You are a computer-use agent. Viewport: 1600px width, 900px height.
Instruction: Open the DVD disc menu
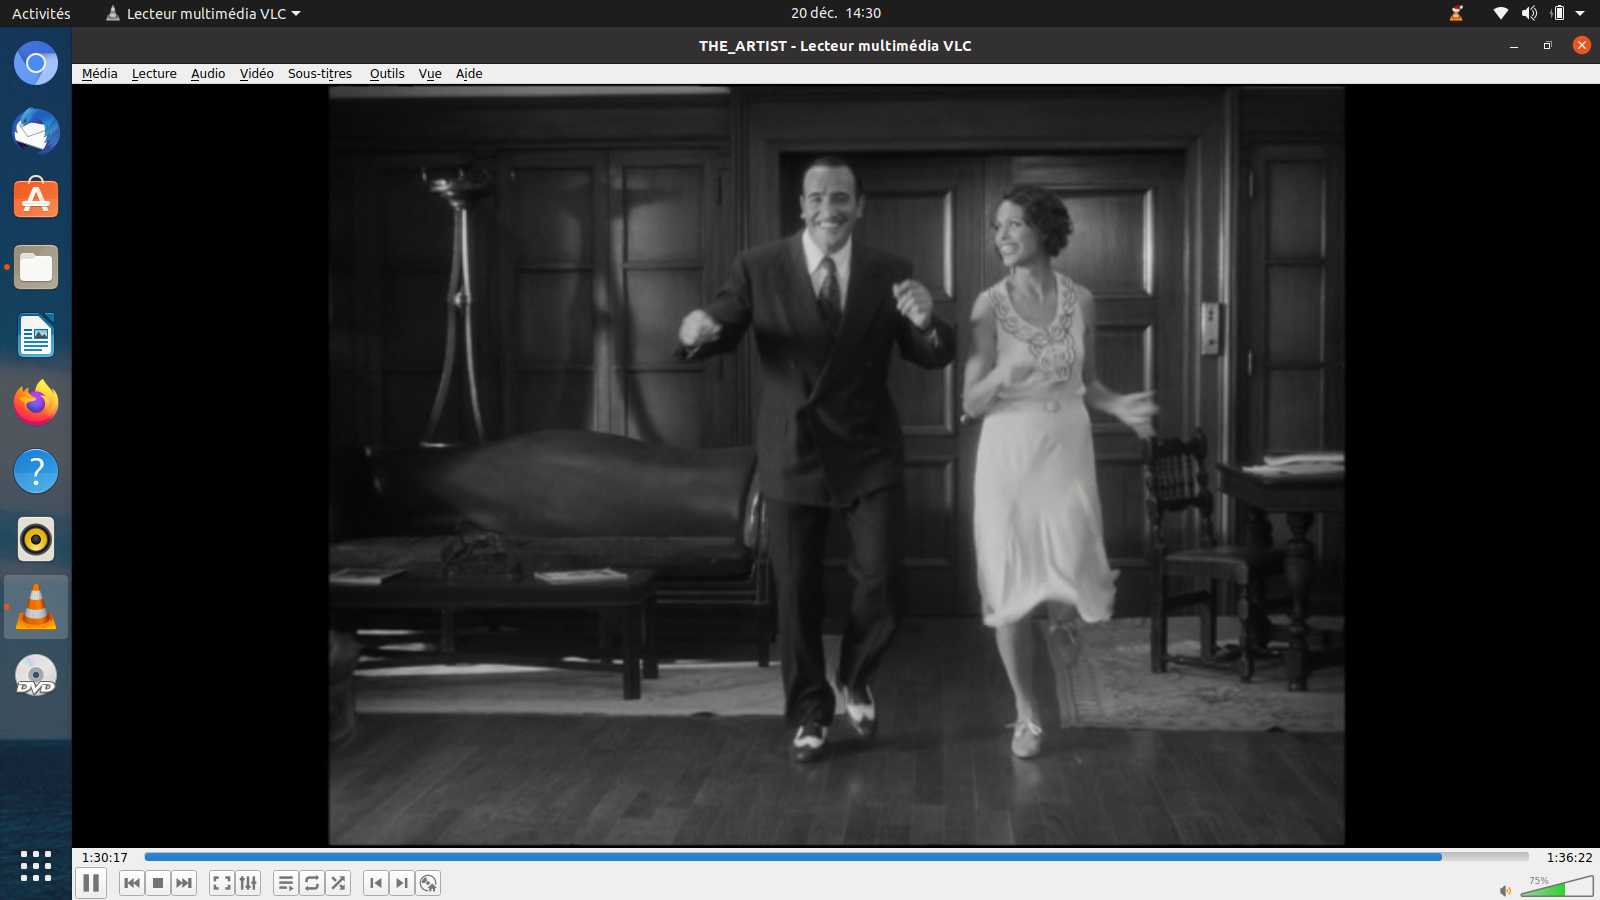(428, 883)
